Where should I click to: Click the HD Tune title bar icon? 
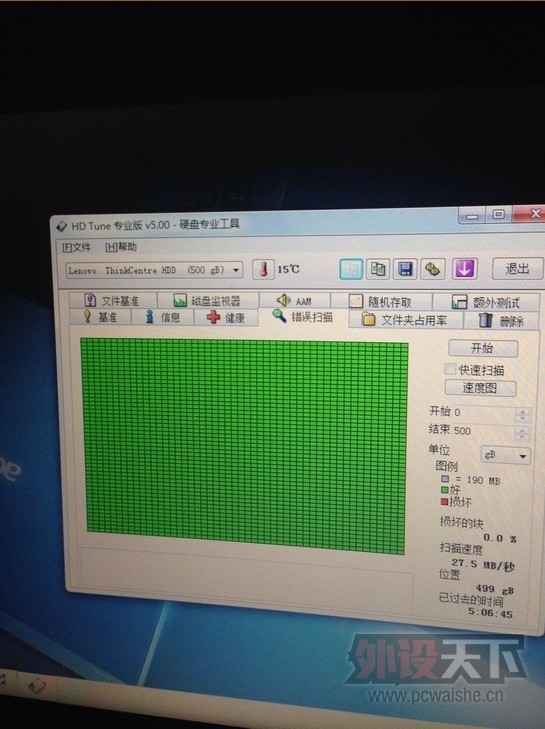click(62, 226)
